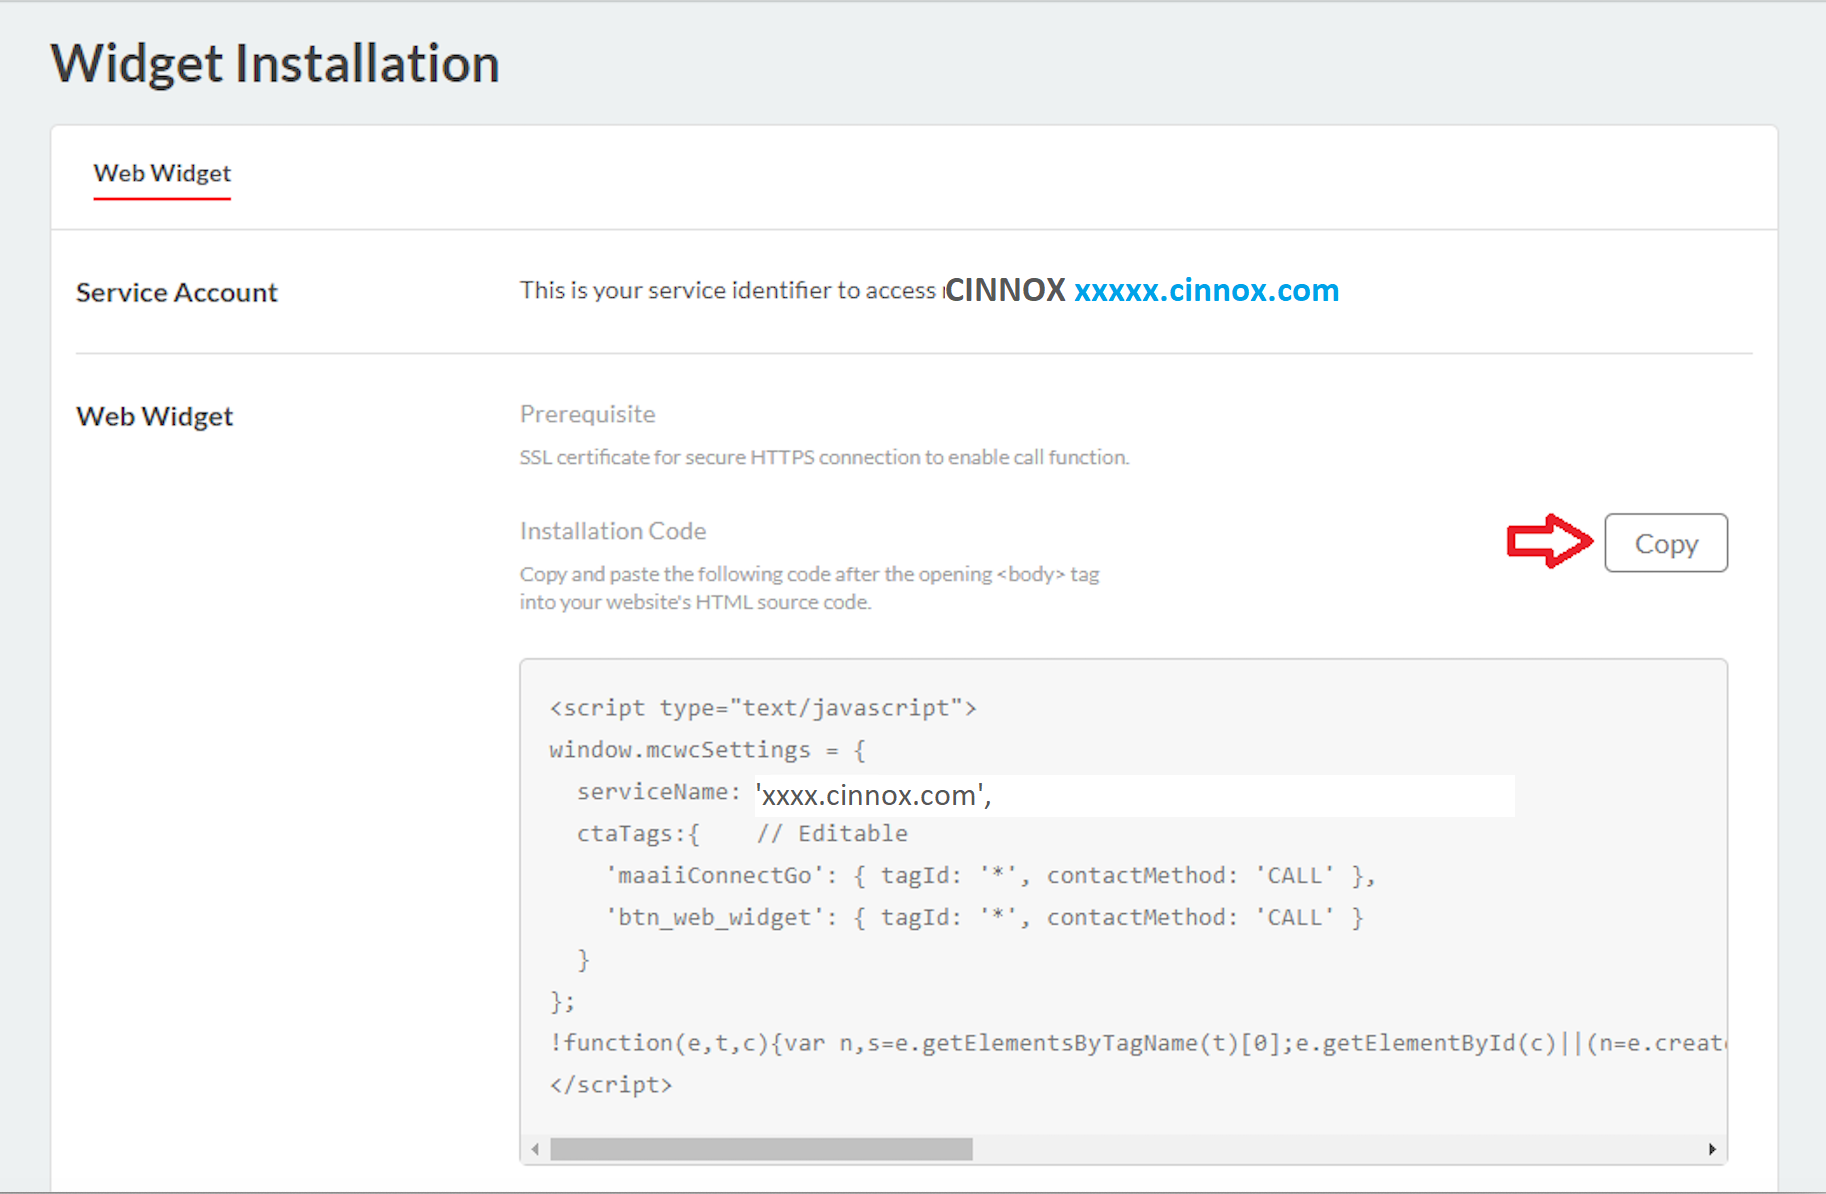Click the 'into your website's HTML source code' line
The image size is (1826, 1194).
pyautogui.click(x=695, y=602)
